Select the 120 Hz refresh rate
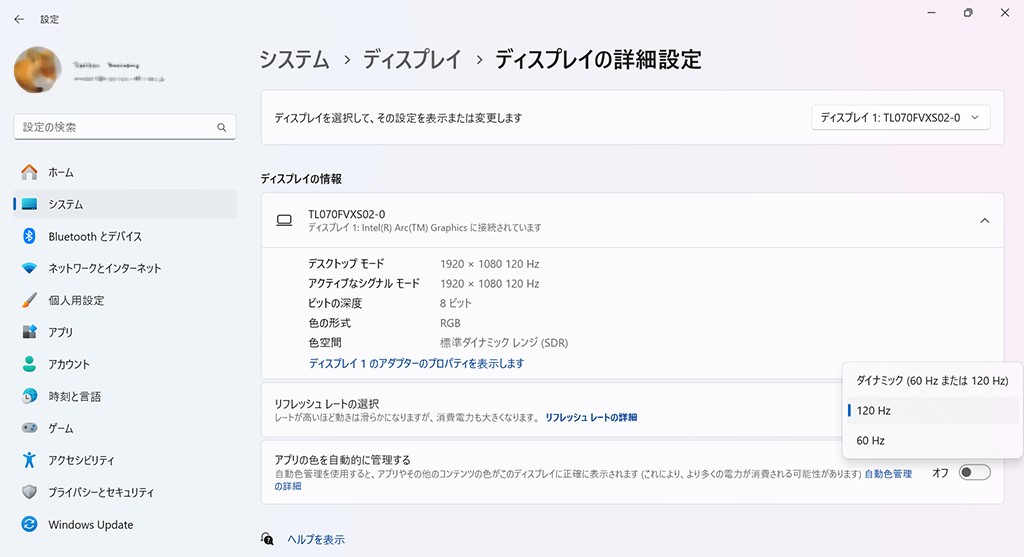 point(873,411)
